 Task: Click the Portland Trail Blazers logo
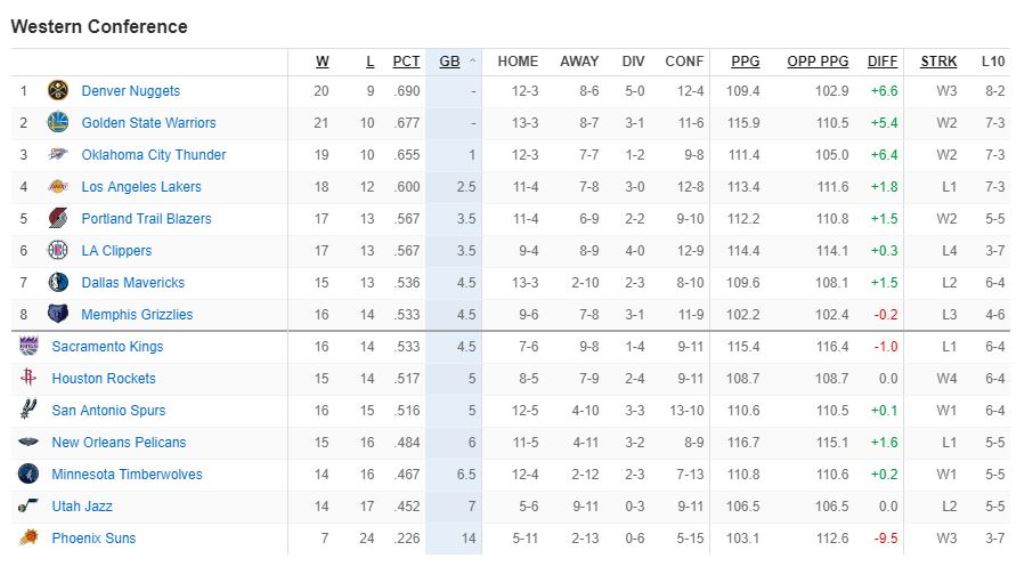[58, 219]
